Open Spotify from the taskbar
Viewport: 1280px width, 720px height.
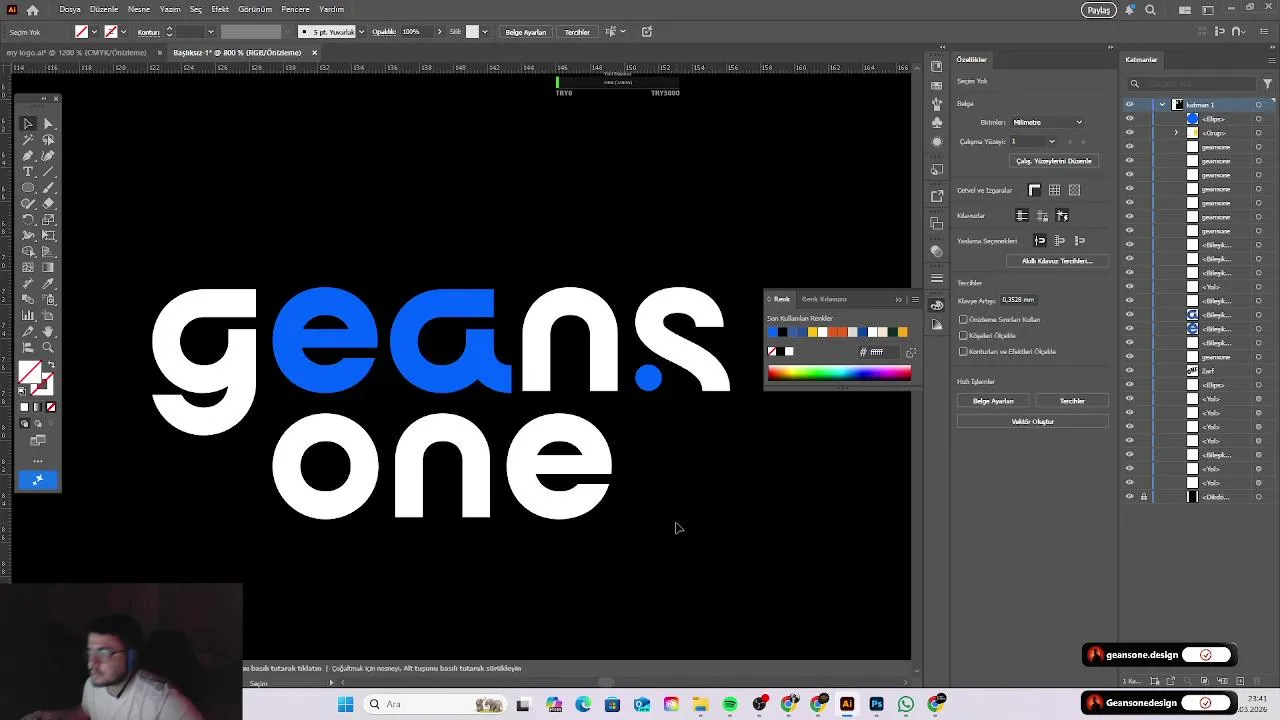[x=730, y=704]
